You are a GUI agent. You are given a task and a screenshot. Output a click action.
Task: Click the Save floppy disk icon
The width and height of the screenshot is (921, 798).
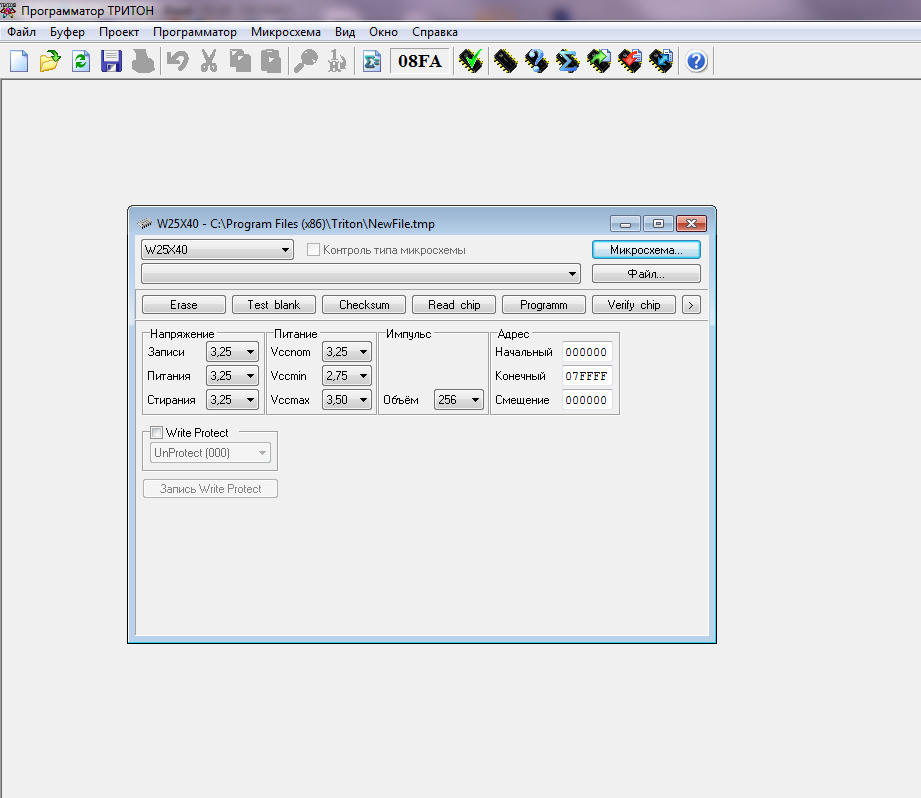111,61
